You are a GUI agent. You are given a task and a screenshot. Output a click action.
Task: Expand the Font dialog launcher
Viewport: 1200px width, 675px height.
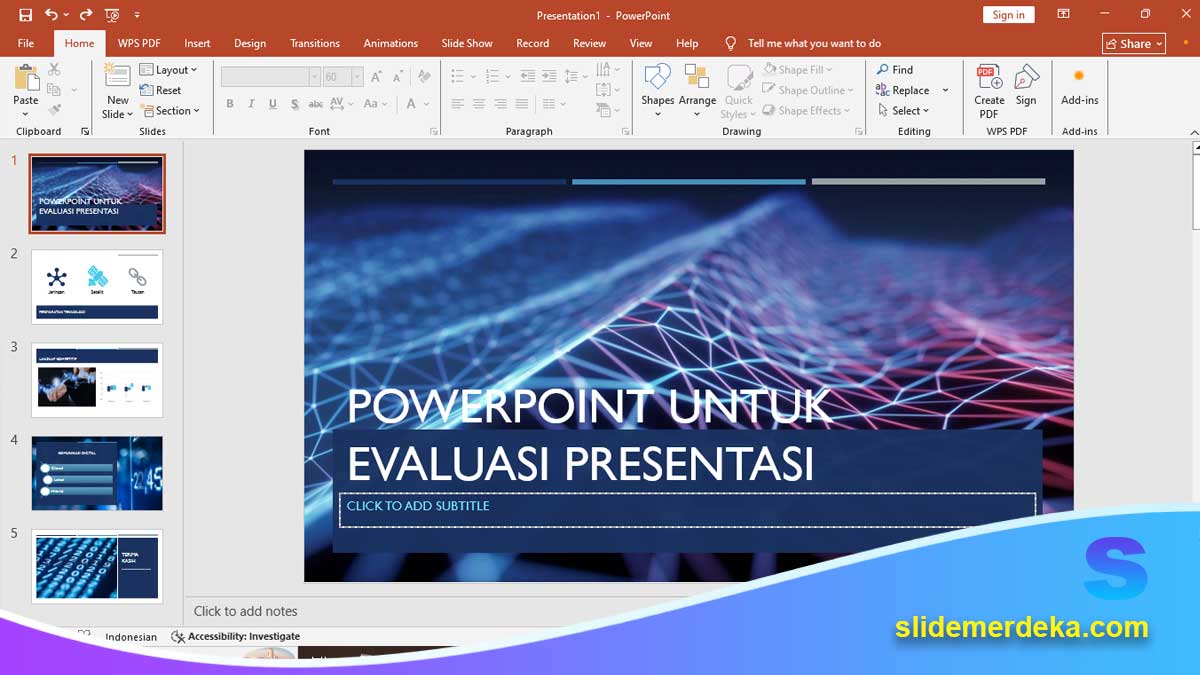[434, 131]
